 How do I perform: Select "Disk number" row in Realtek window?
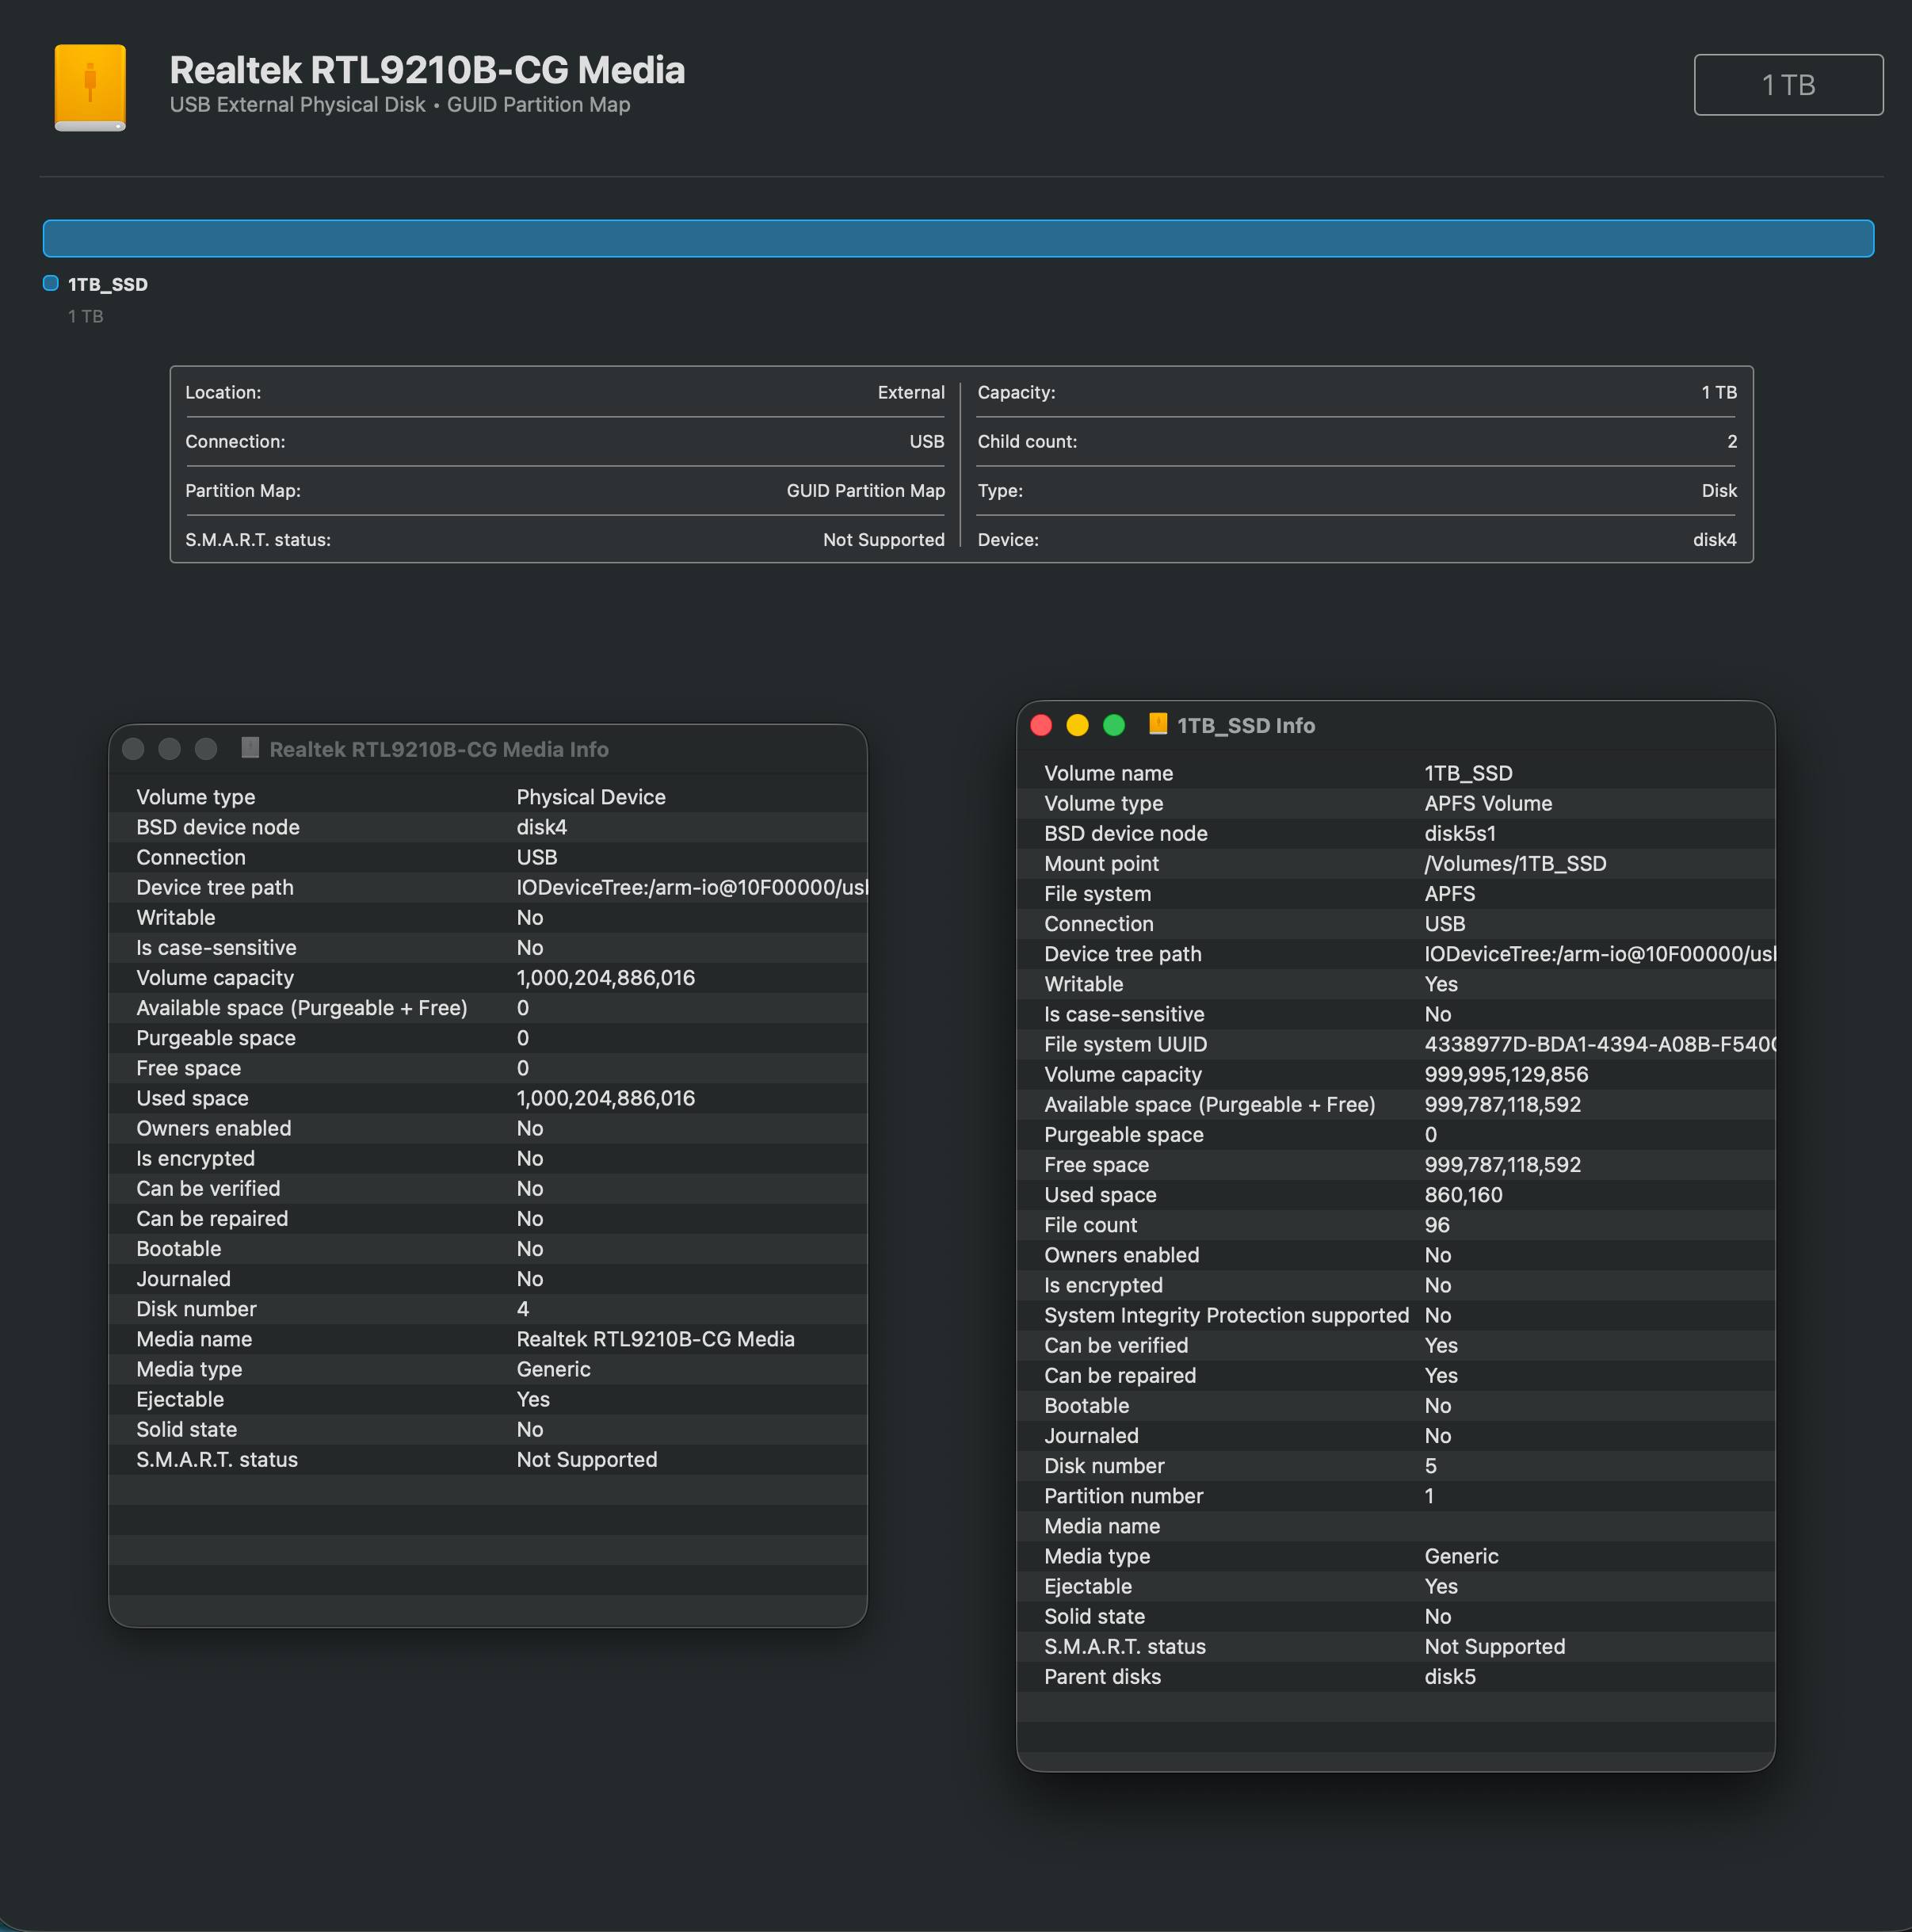pos(487,1309)
